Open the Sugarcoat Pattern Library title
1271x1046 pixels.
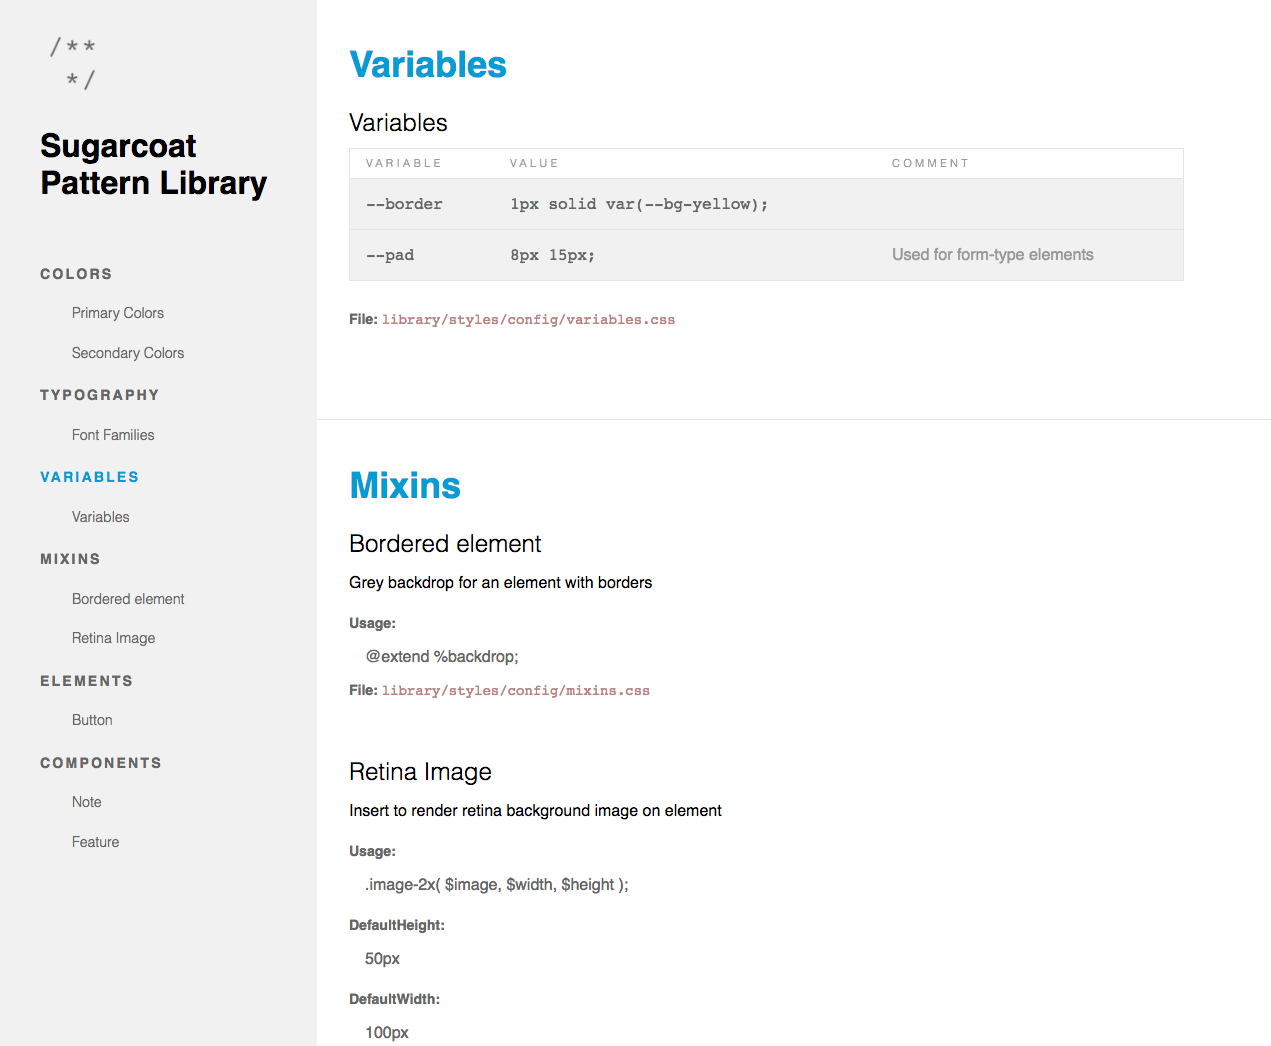coord(154,165)
